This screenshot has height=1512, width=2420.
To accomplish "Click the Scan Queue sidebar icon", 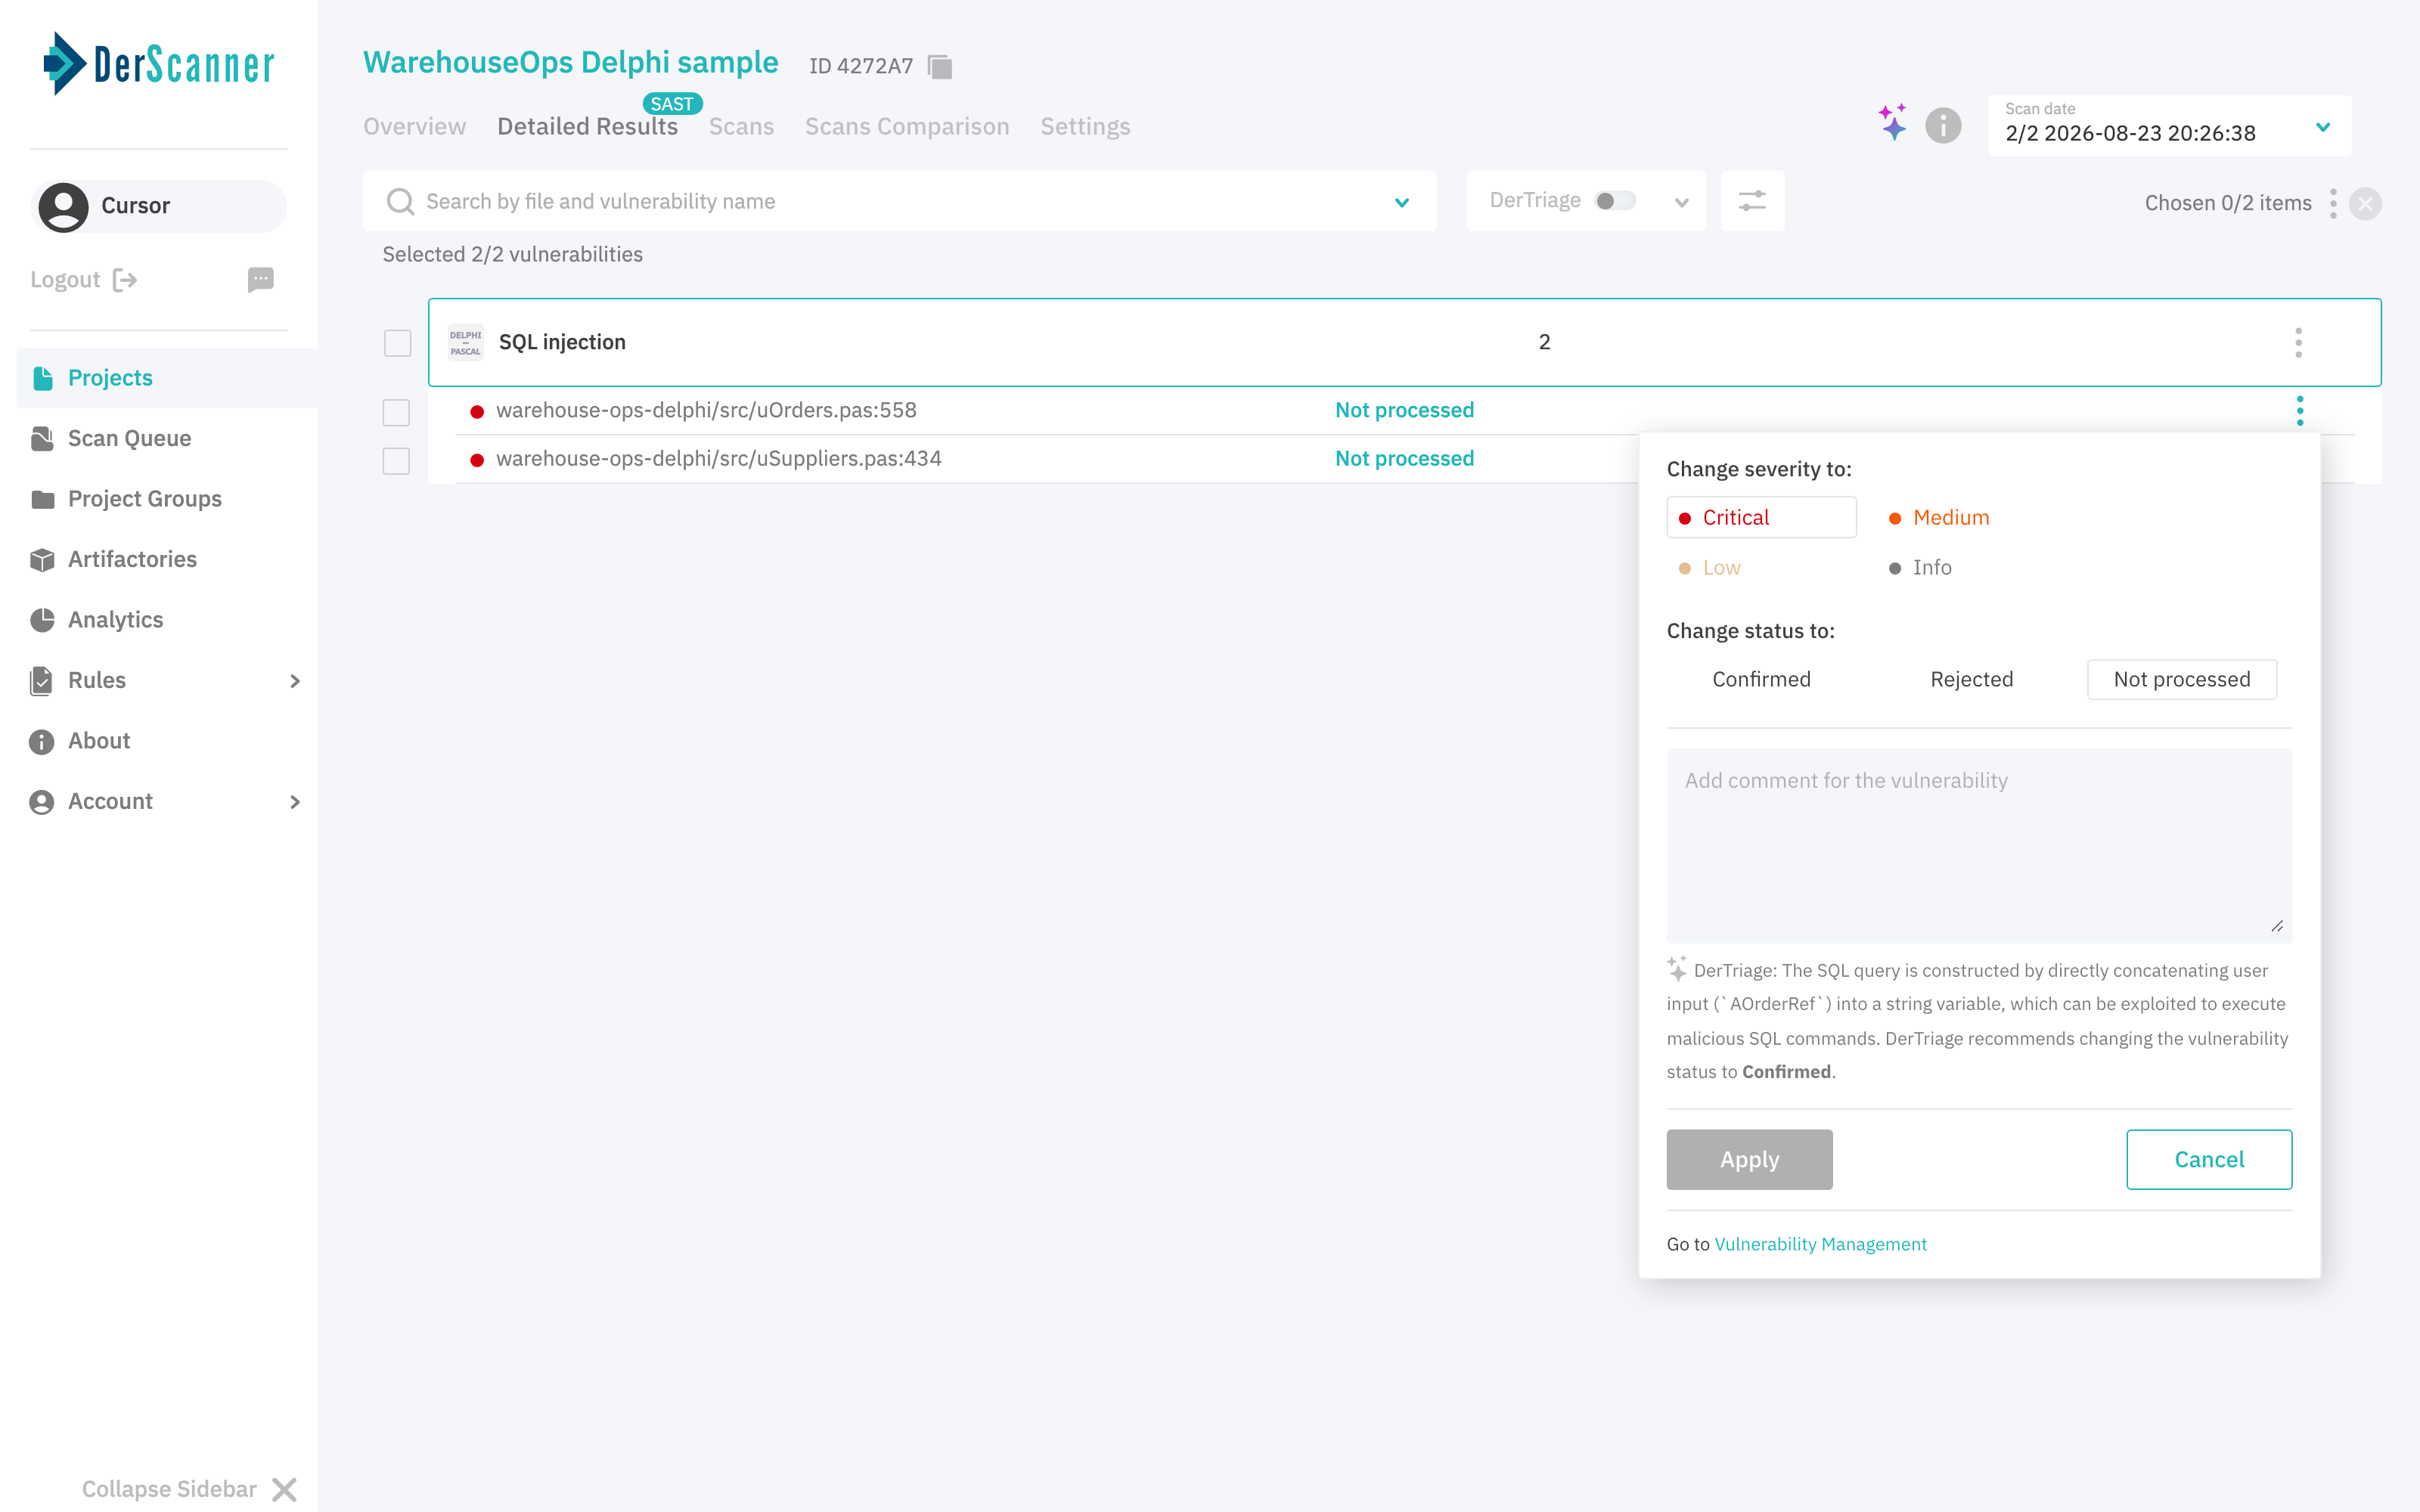I will (x=42, y=438).
